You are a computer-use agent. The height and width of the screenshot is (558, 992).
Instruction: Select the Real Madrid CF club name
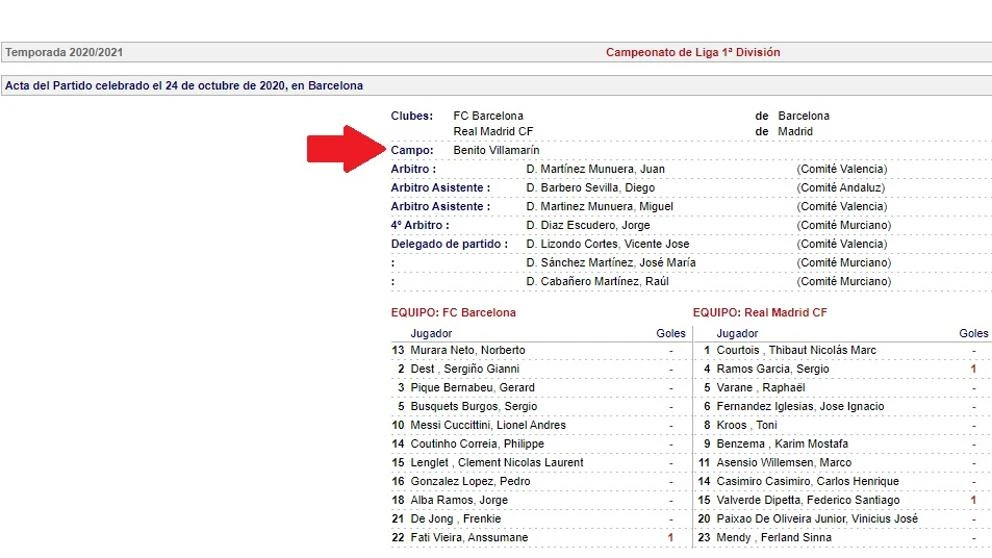pyautogui.click(x=493, y=132)
